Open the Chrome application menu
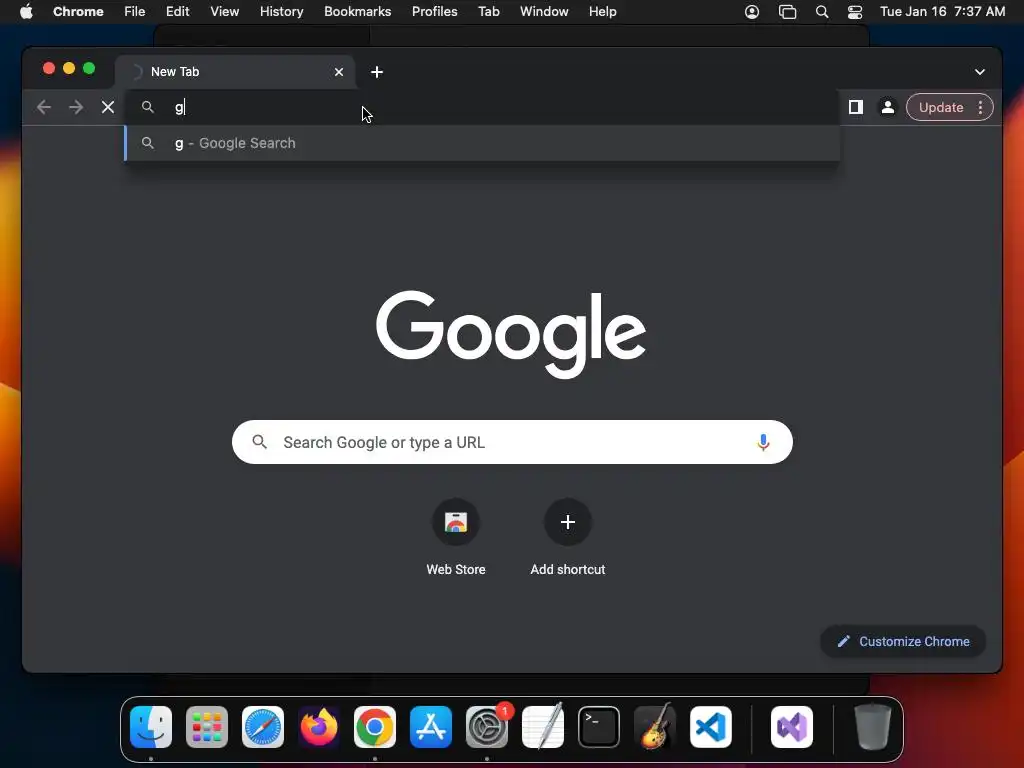The height and width of the screenshot is (768, 1024). click(78, 12)
